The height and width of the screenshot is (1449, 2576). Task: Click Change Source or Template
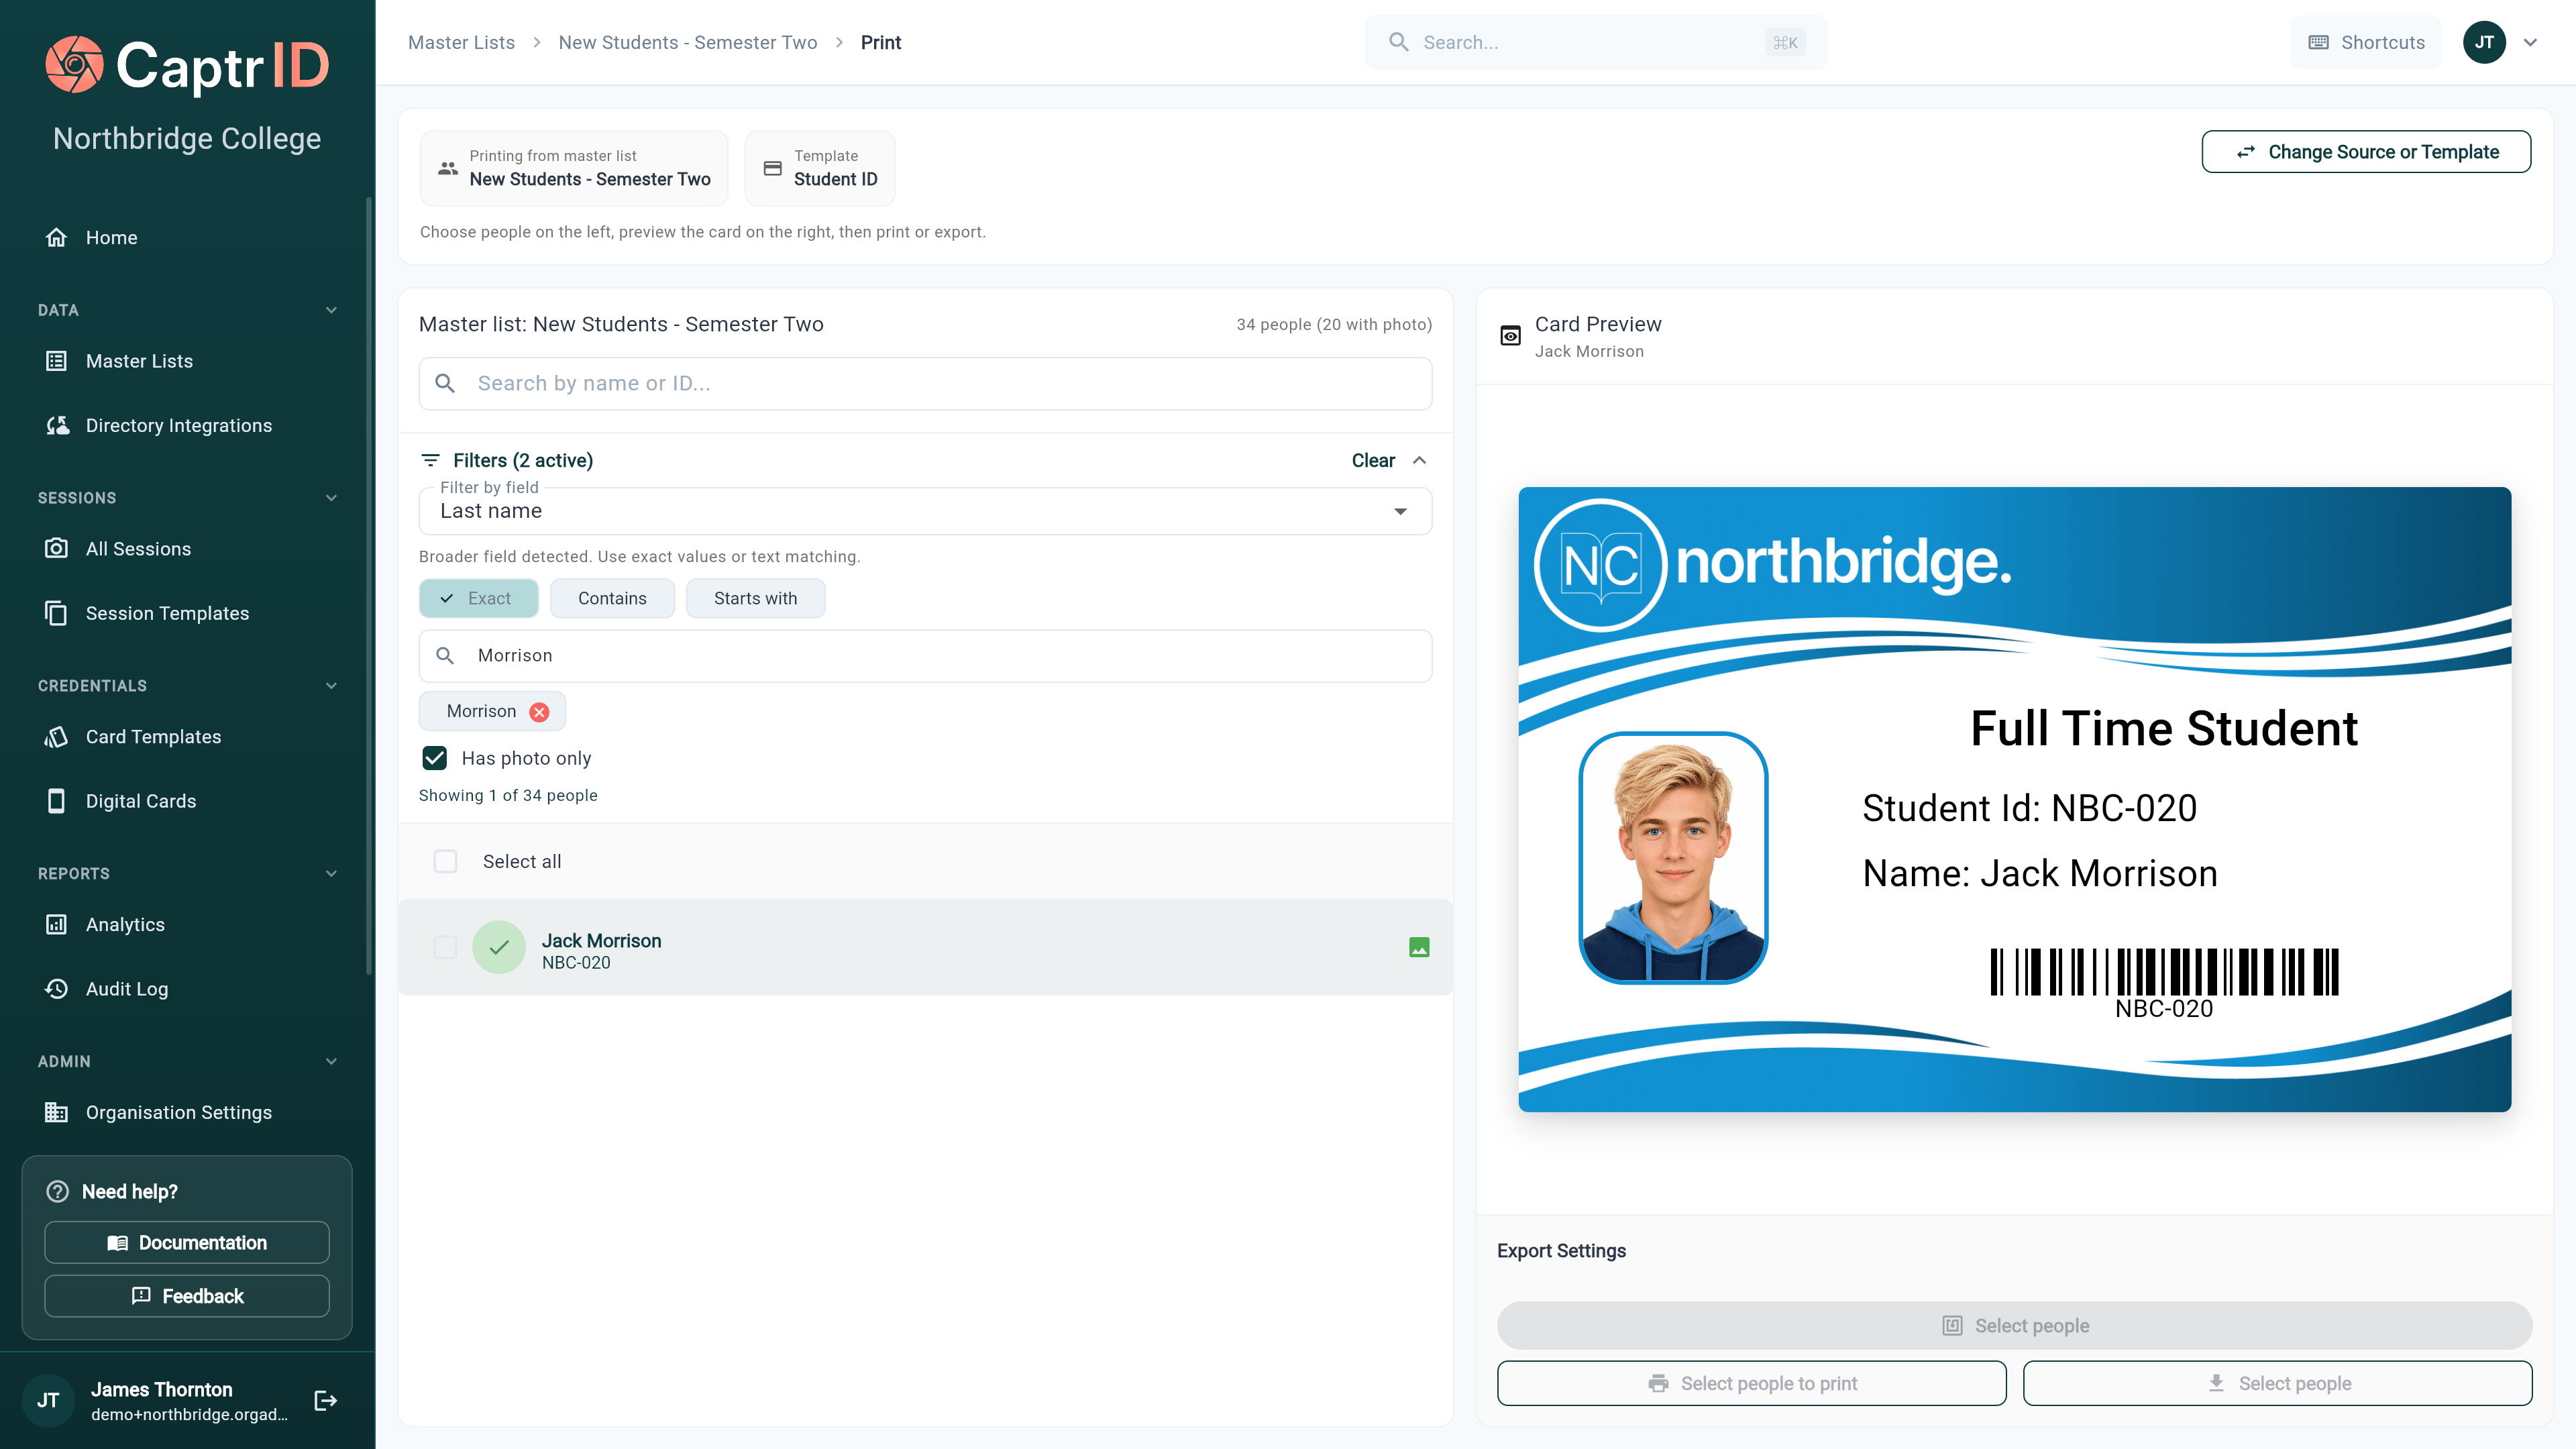pyautogui.click(x=2366, y=152)
